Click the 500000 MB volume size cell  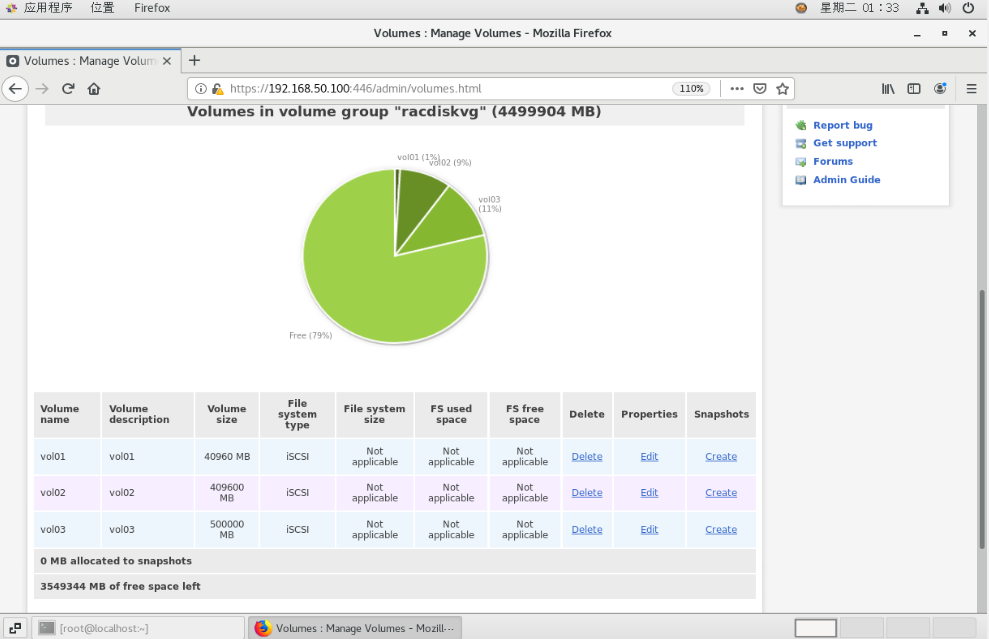pos(227,530)
